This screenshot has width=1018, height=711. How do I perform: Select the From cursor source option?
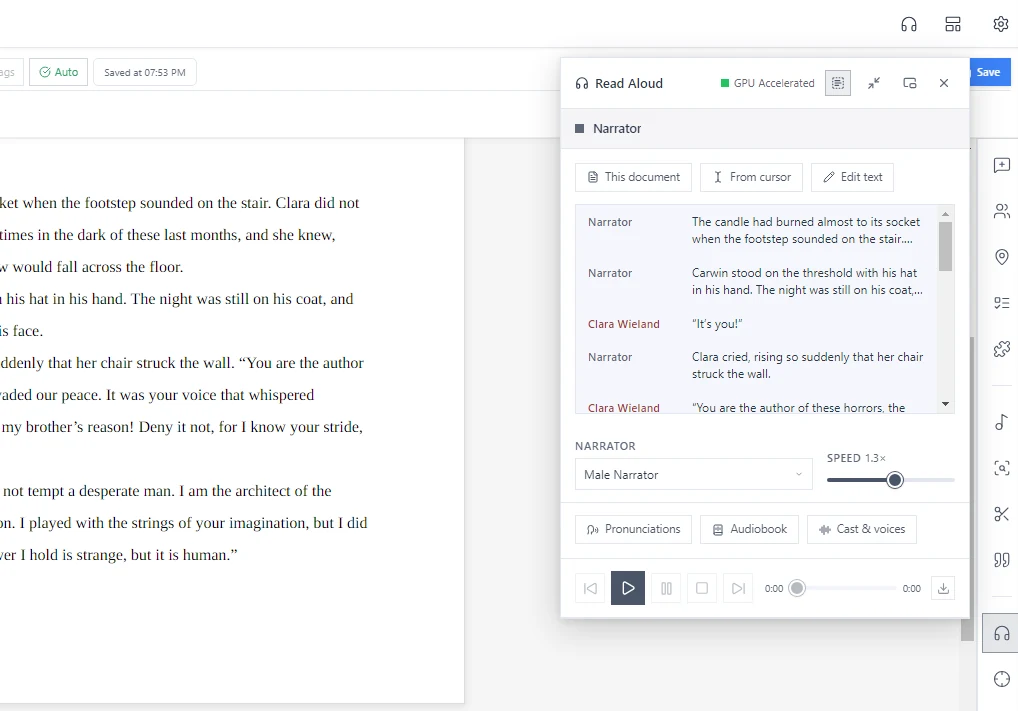[x=751, y=177]
